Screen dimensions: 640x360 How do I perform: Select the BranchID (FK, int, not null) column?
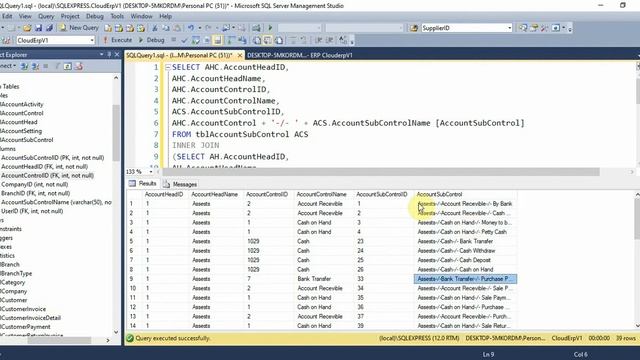36,193
